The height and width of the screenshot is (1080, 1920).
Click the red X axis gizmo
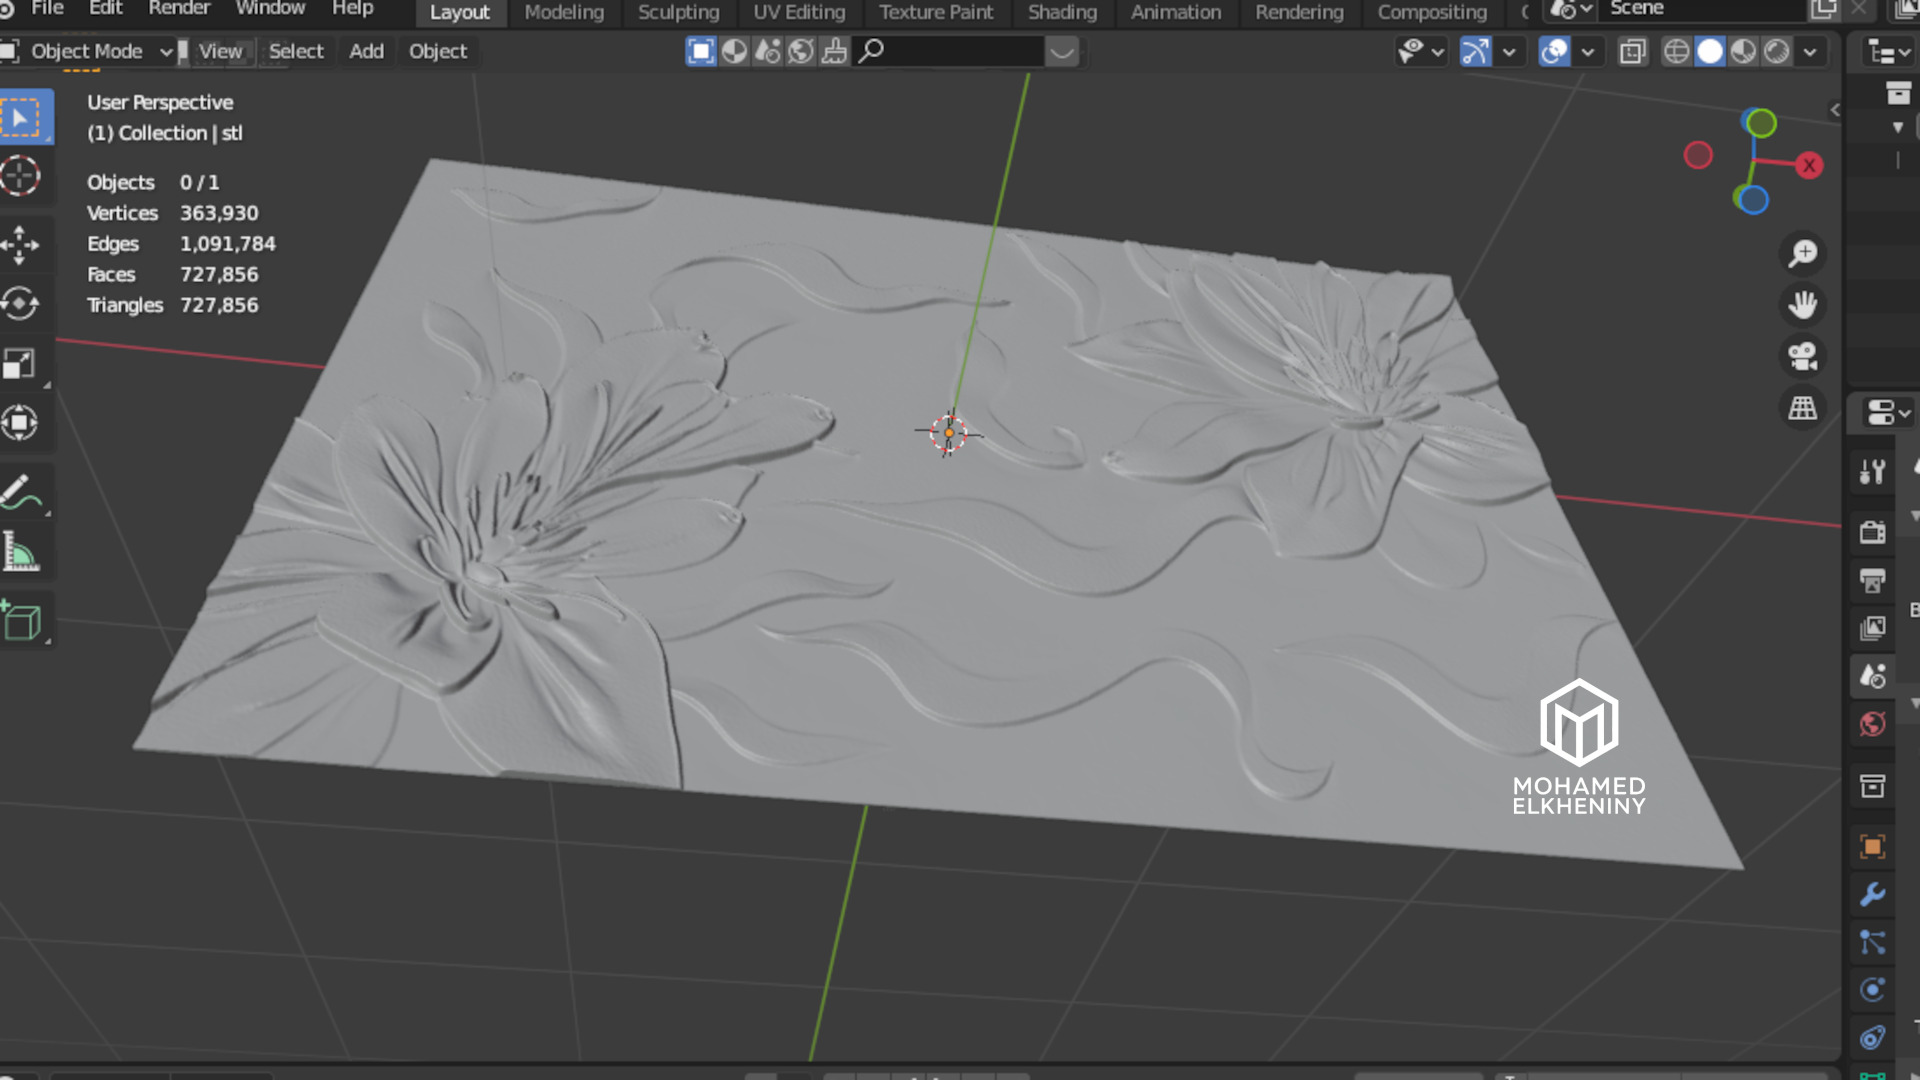click(x=1808, y=166)
